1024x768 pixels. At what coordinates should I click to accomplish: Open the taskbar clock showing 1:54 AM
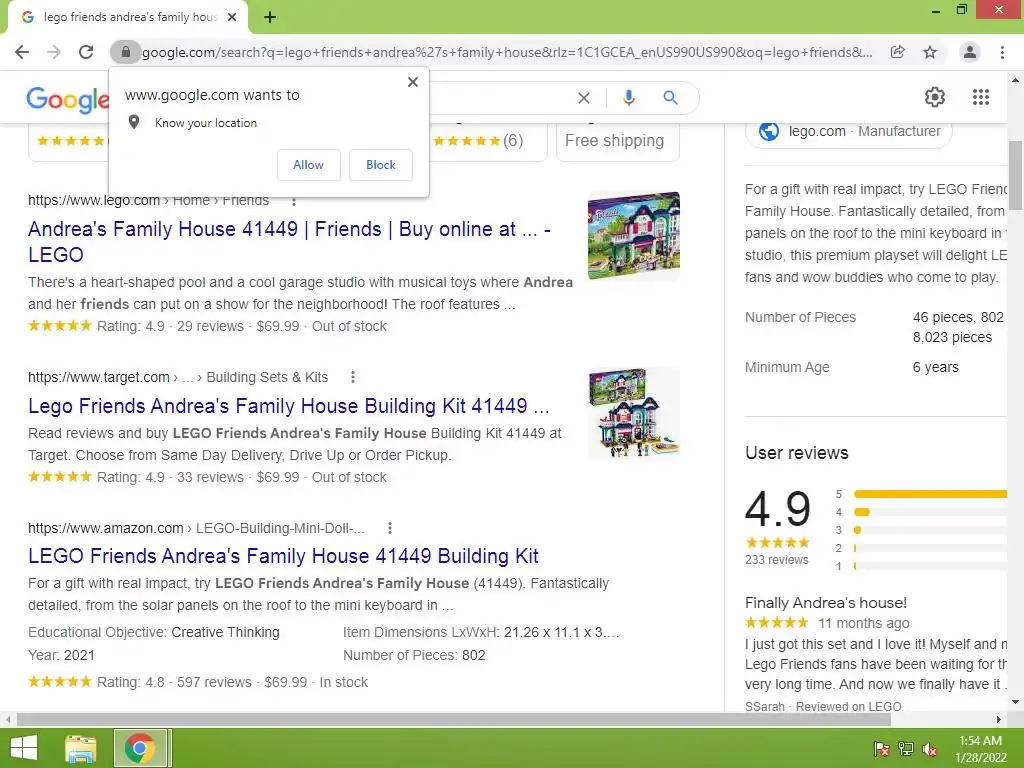980,749
